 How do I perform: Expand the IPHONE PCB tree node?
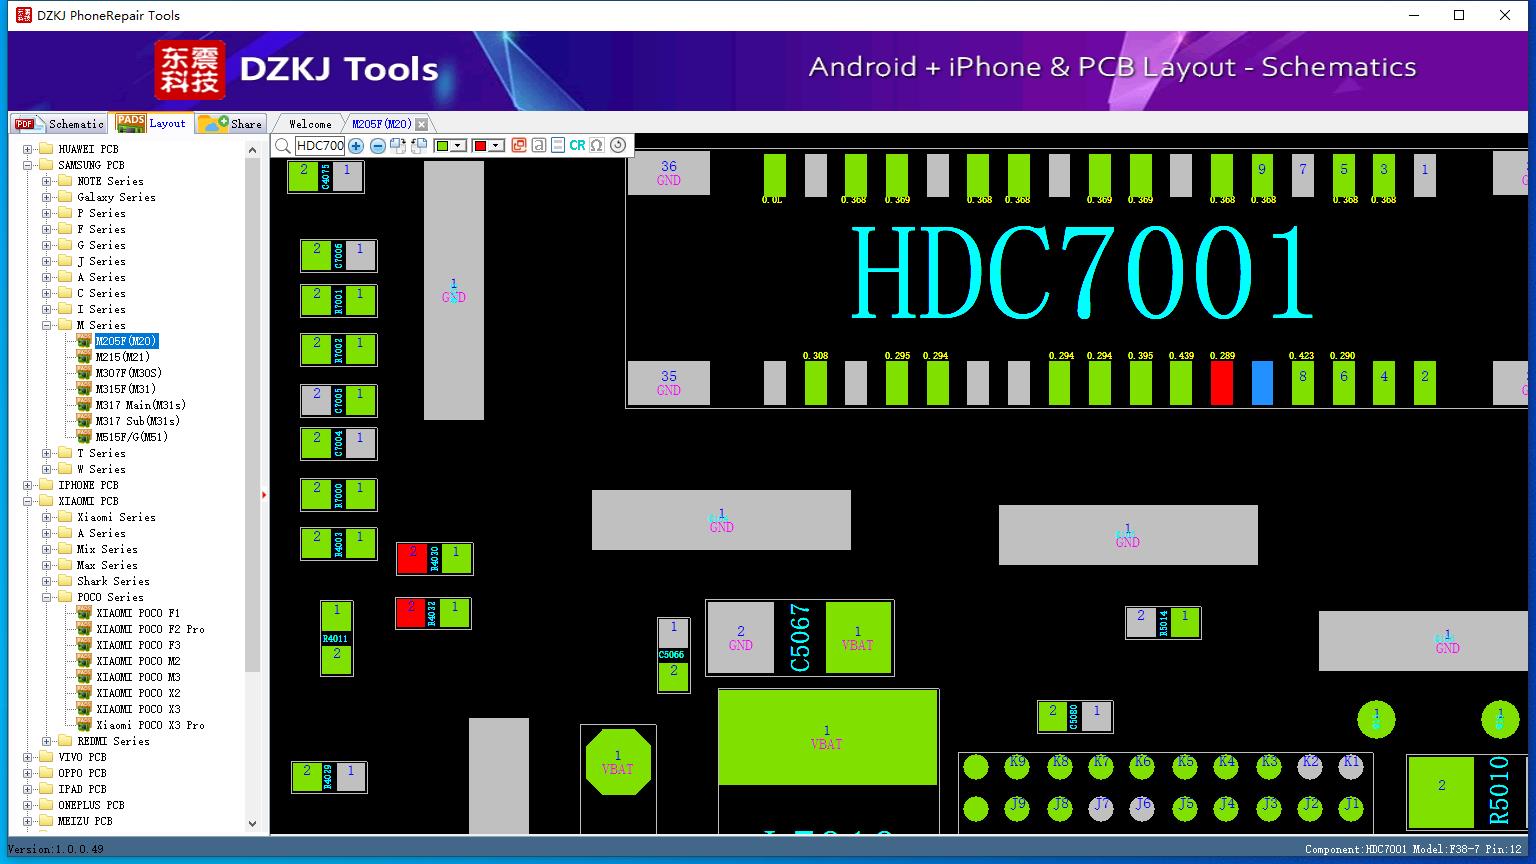(x=28, y=485)
